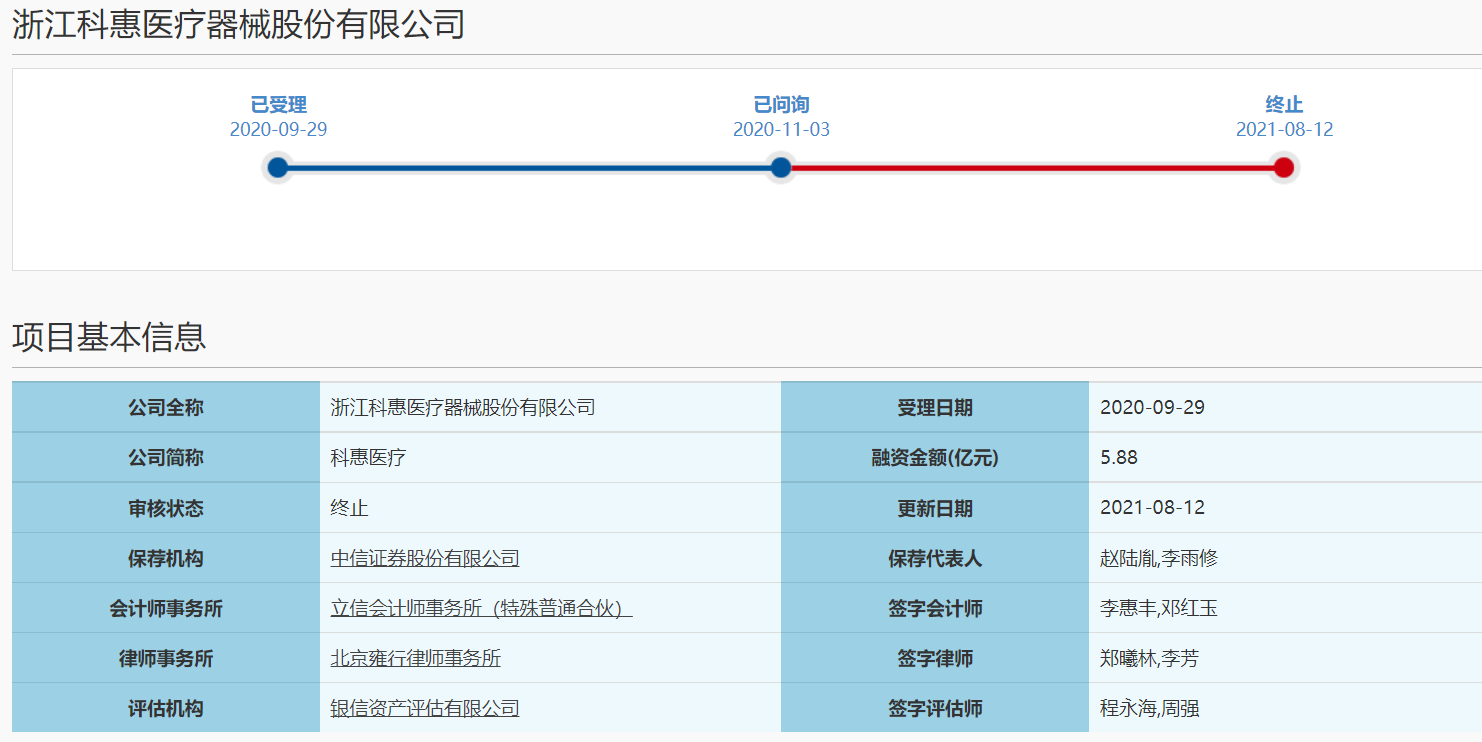The image size is (1482, 742).
Task: Click the 已受理 timeline node dot
Action: 278,168
